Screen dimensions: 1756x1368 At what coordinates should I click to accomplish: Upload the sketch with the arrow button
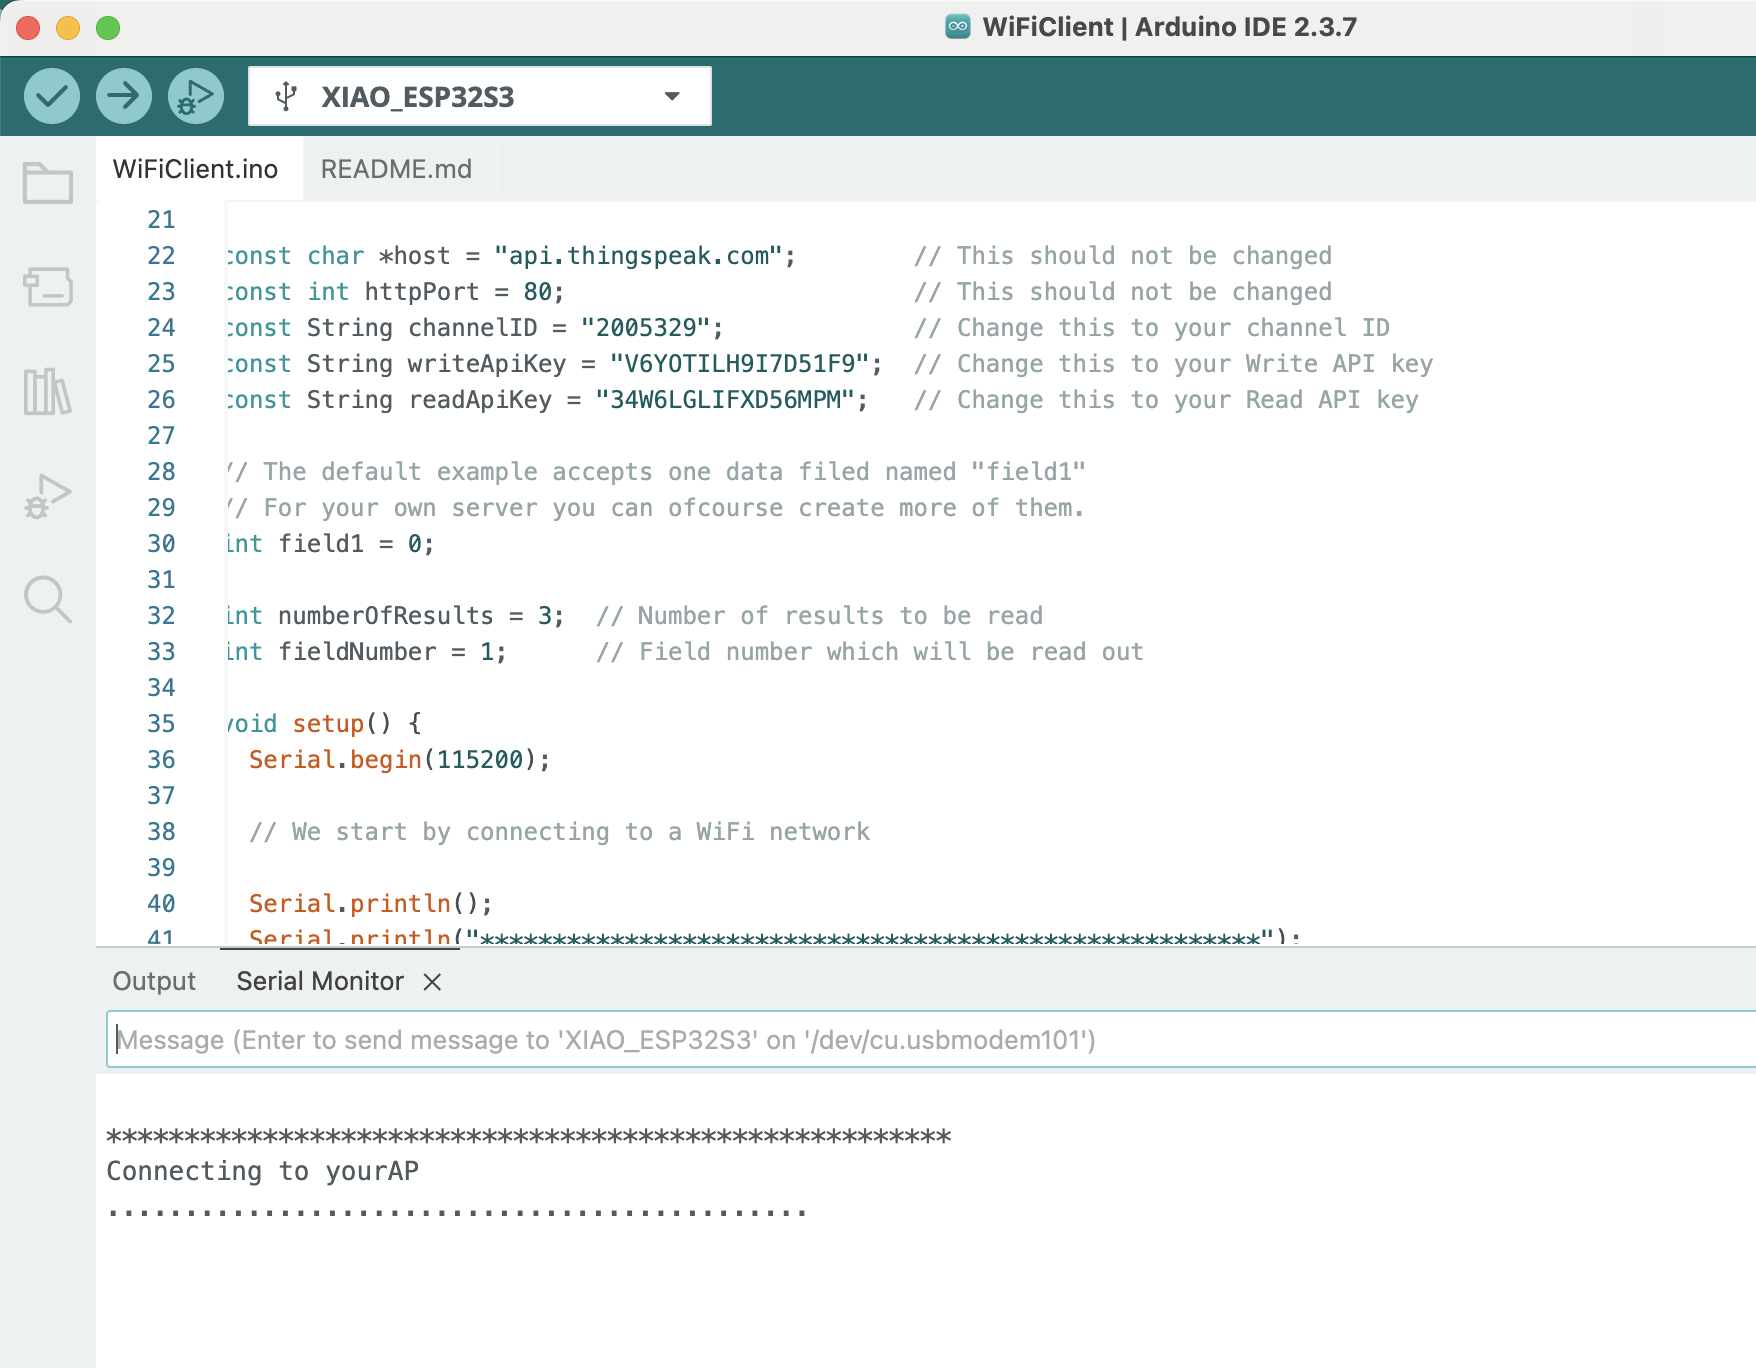coord(124,96)
